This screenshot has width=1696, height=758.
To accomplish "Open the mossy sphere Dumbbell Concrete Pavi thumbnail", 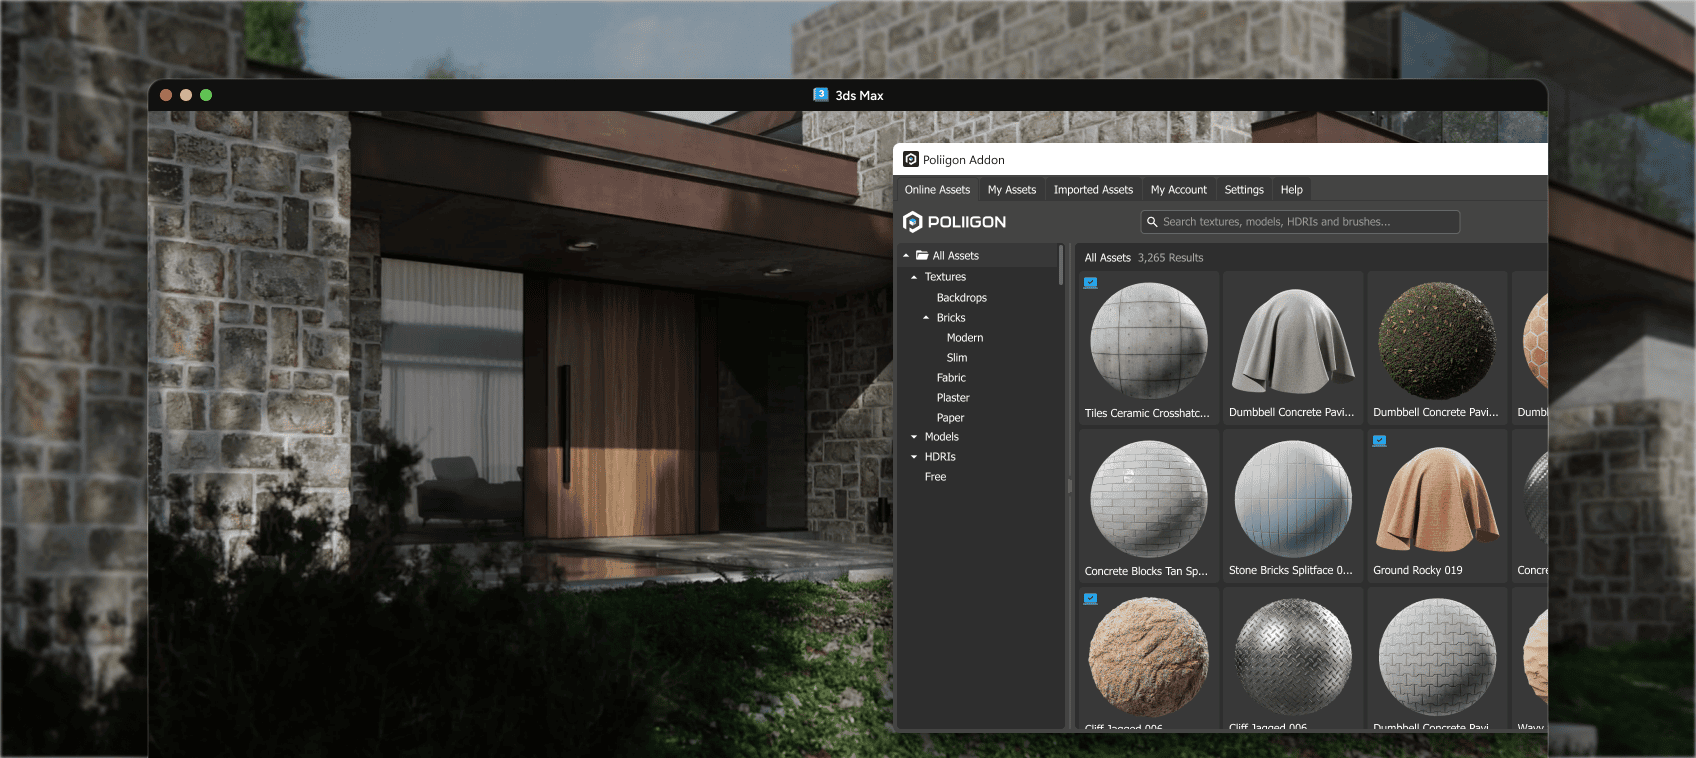I will (1437, 341).
